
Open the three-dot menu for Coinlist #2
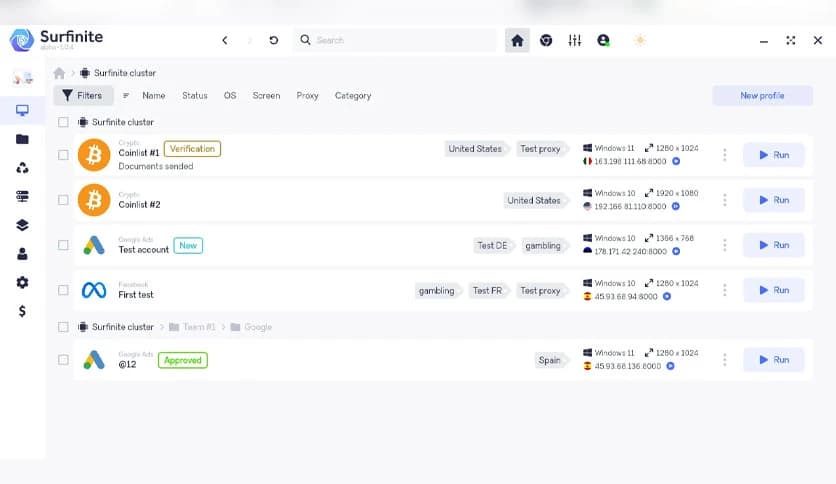pyautogui.click(x=724, y=200)
